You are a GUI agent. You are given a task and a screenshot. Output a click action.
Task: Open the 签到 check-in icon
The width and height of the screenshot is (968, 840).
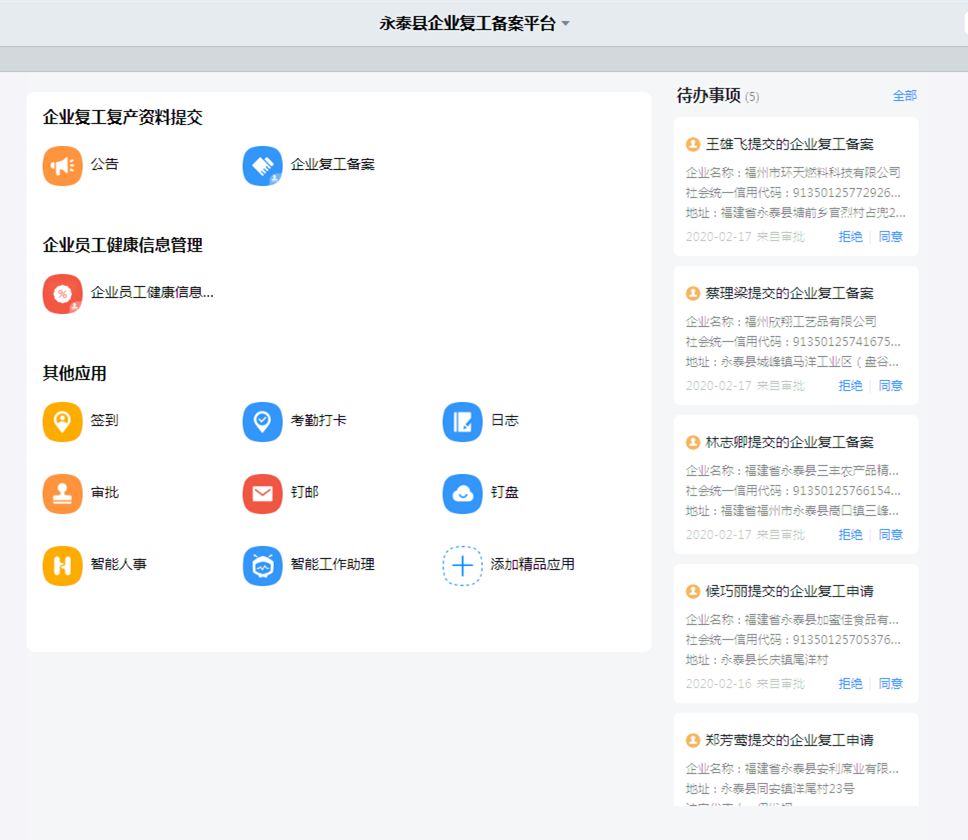point(62,422)
